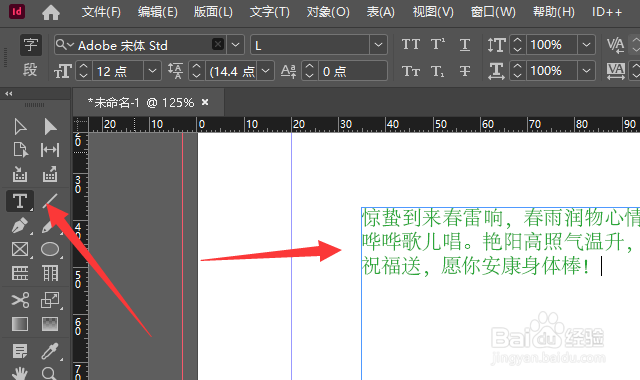
Task: Click the InDesign Id app logo
Action: pyautogui.click(x=17, y=11)
